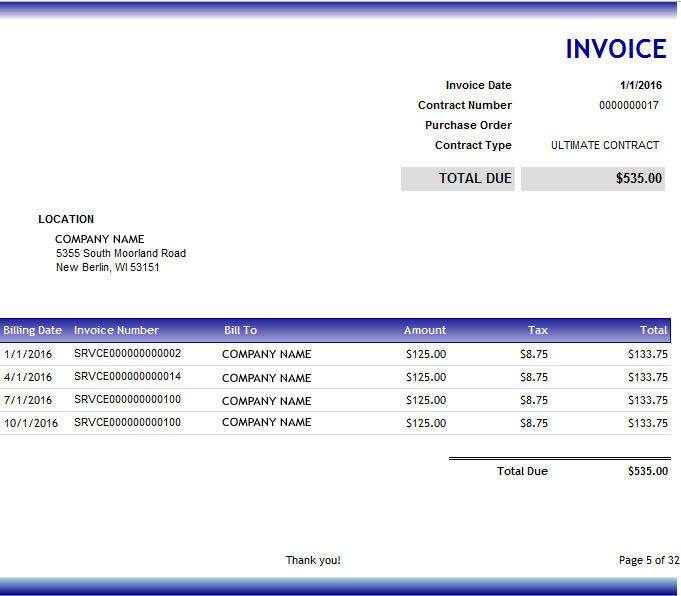Click the 5355 South Moorland Road address

click(x=121, y=253)
